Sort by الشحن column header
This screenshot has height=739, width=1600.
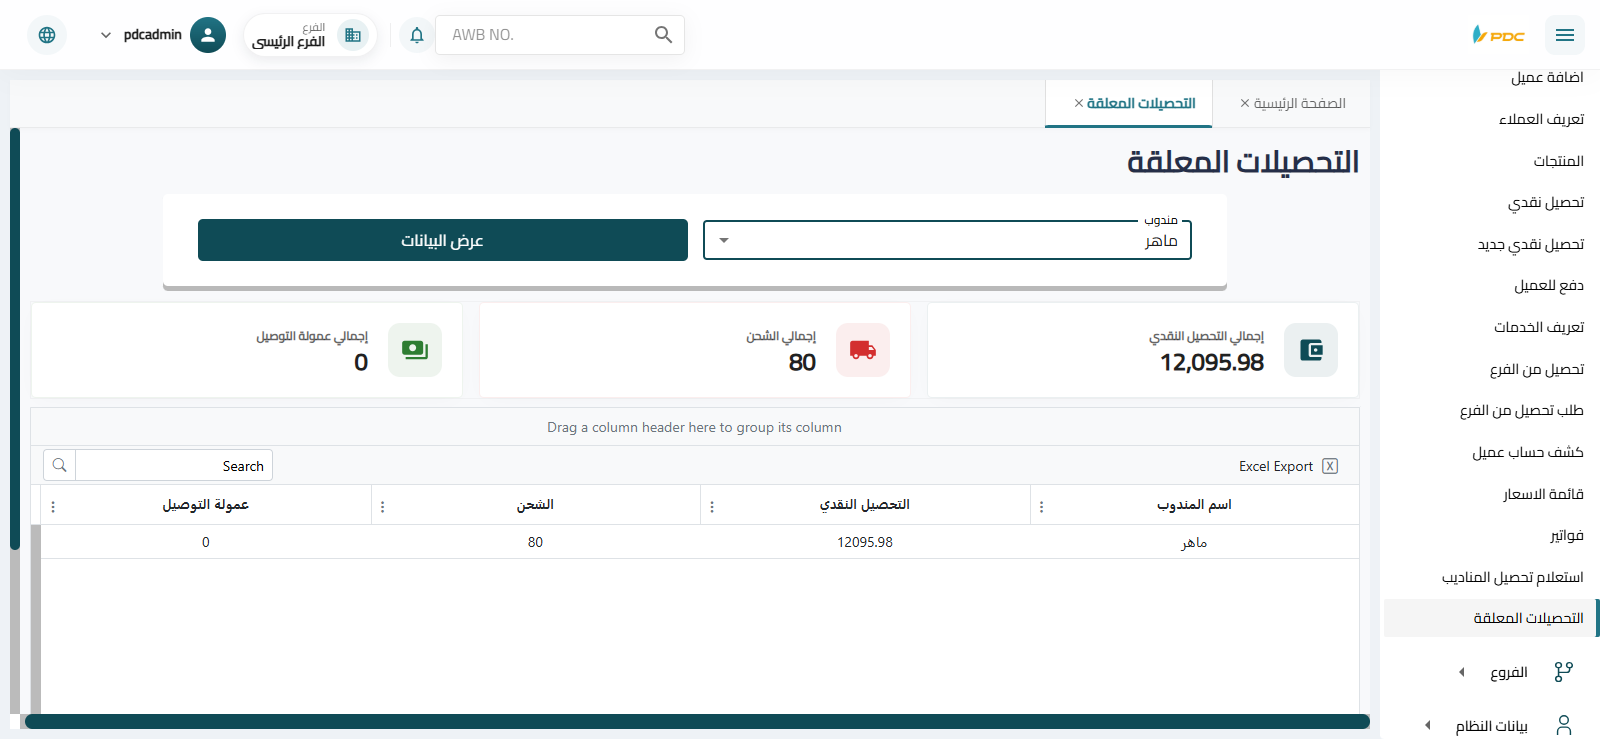(535, 505)
